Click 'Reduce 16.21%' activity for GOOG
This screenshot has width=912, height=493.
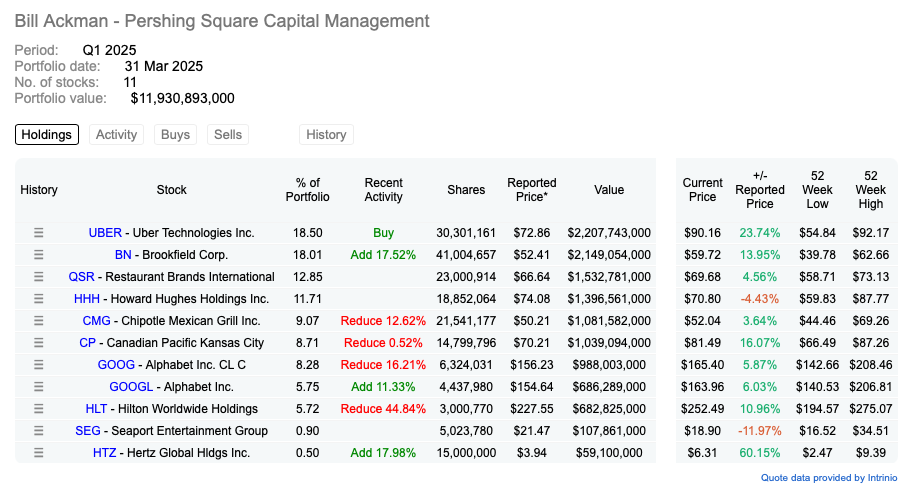pyautogui.click(x=383, y=365)
